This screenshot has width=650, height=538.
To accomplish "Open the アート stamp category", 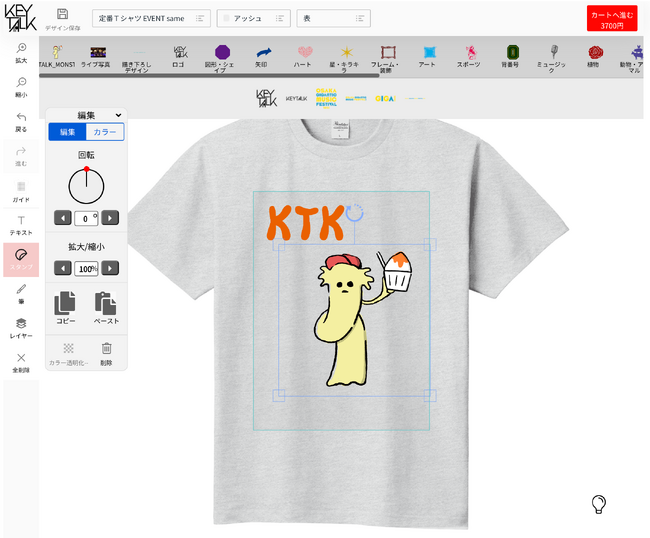I will click(x=429, y=57).
